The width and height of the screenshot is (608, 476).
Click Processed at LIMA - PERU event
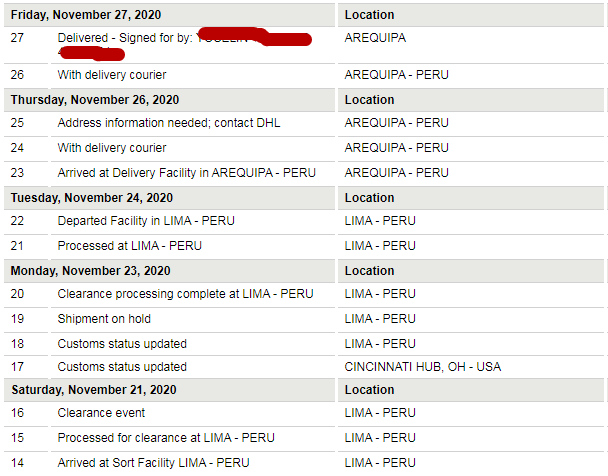coord(130,246)
